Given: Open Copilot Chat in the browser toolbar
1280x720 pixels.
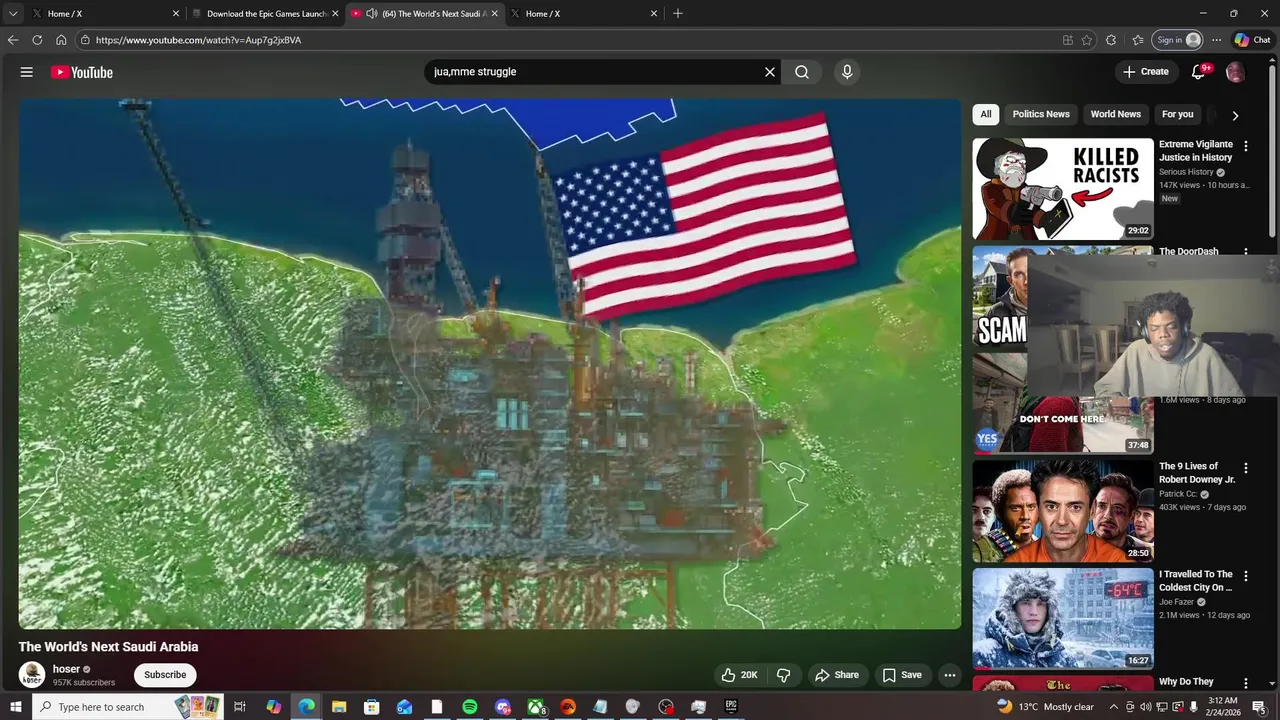Looking at the screenshot, I should tap(1252, 40).
